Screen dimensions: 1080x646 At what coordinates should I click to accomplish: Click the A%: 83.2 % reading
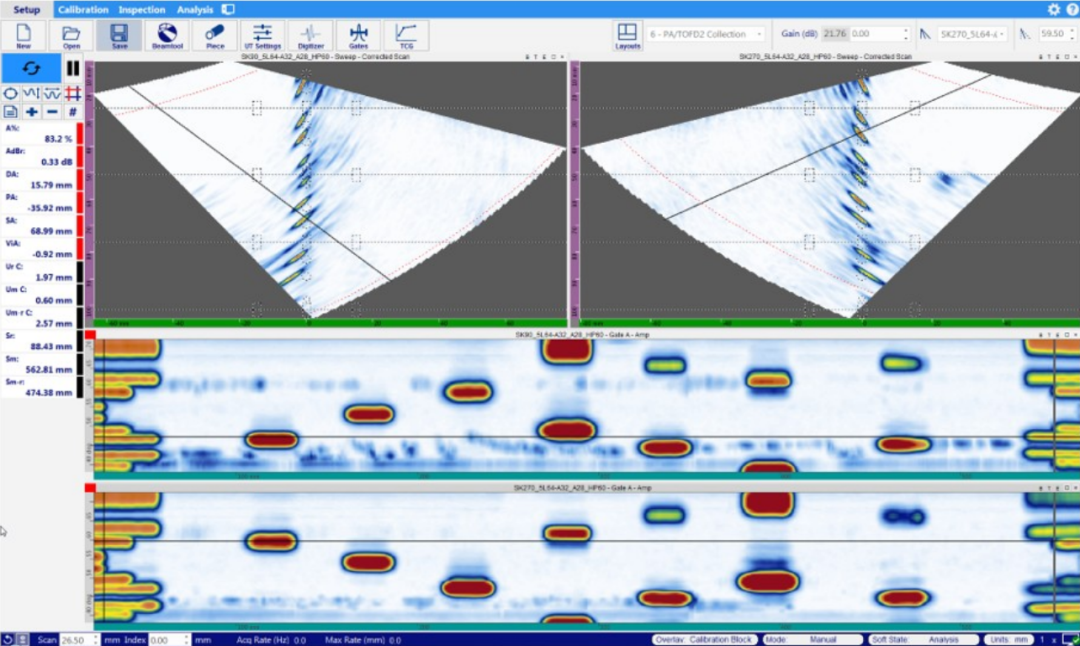[x=39, y=134]
